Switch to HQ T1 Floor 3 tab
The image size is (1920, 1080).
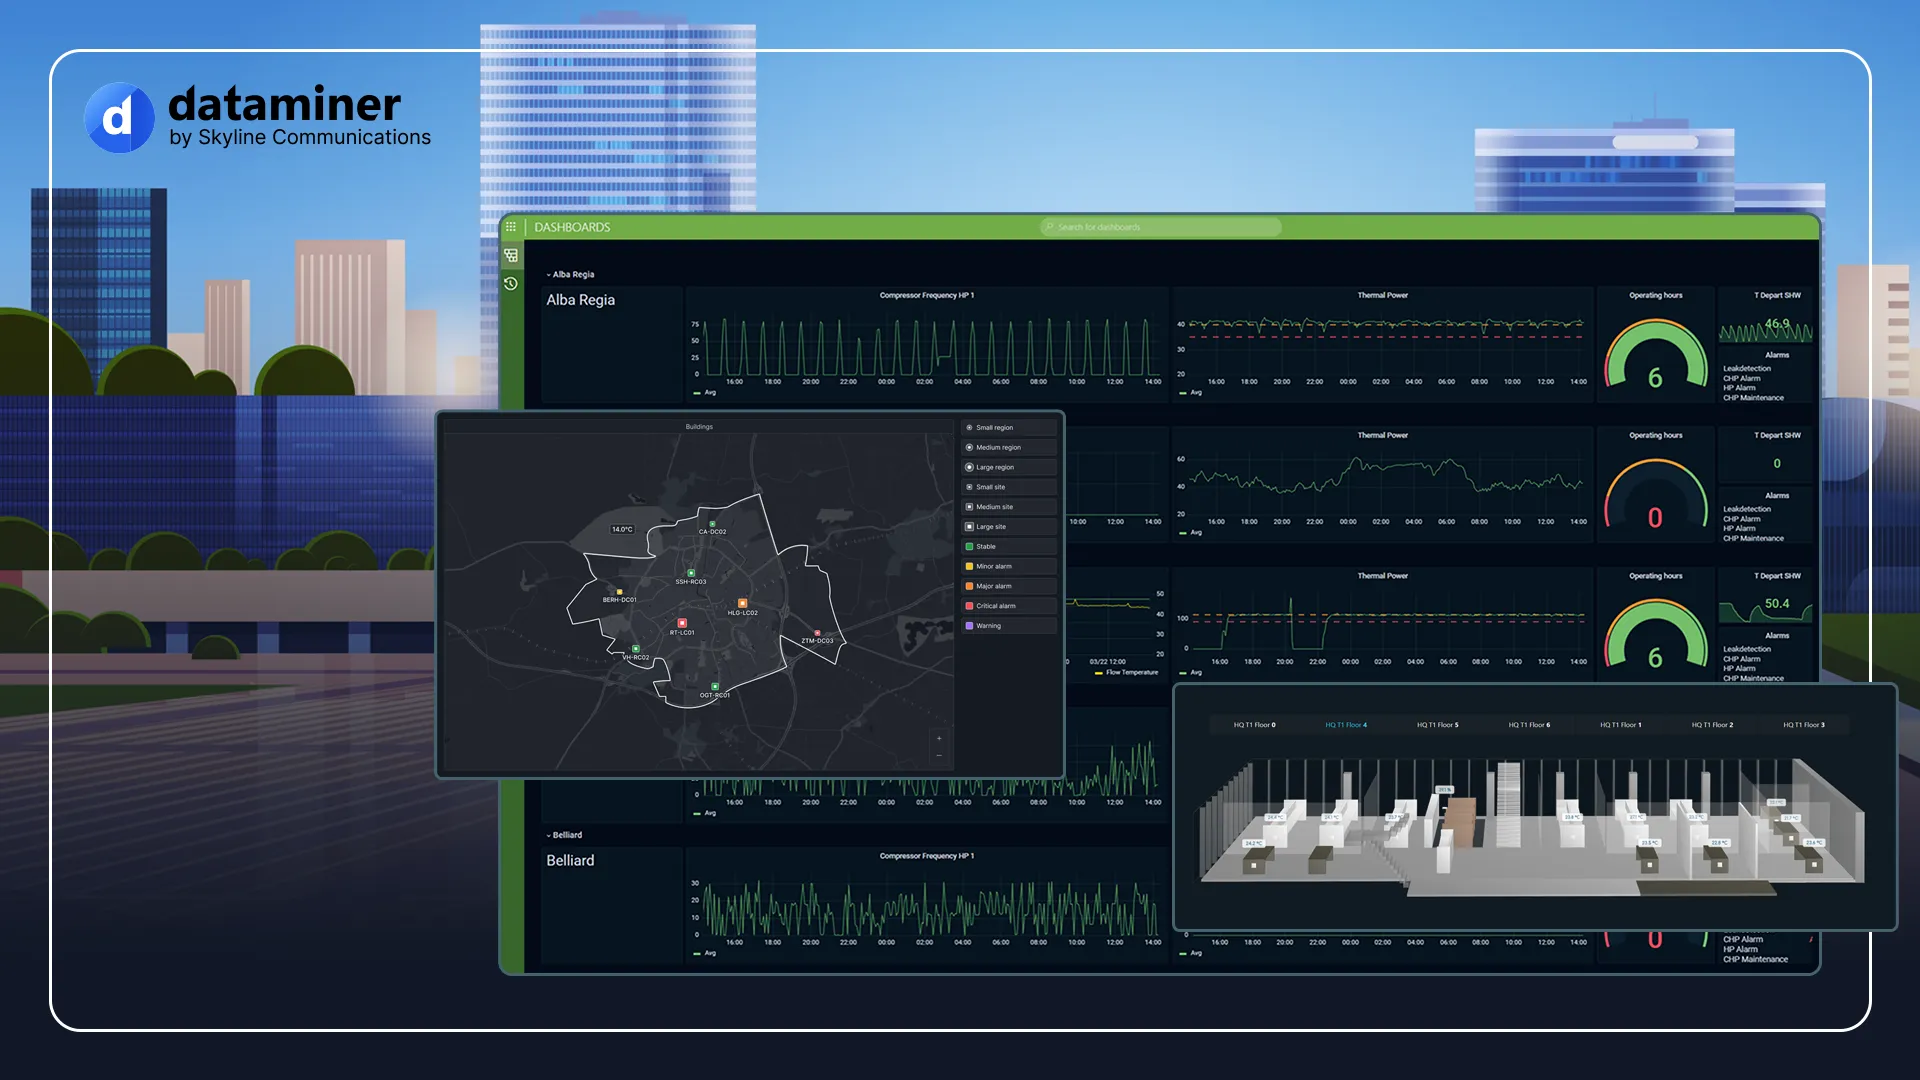point(1804,725)
